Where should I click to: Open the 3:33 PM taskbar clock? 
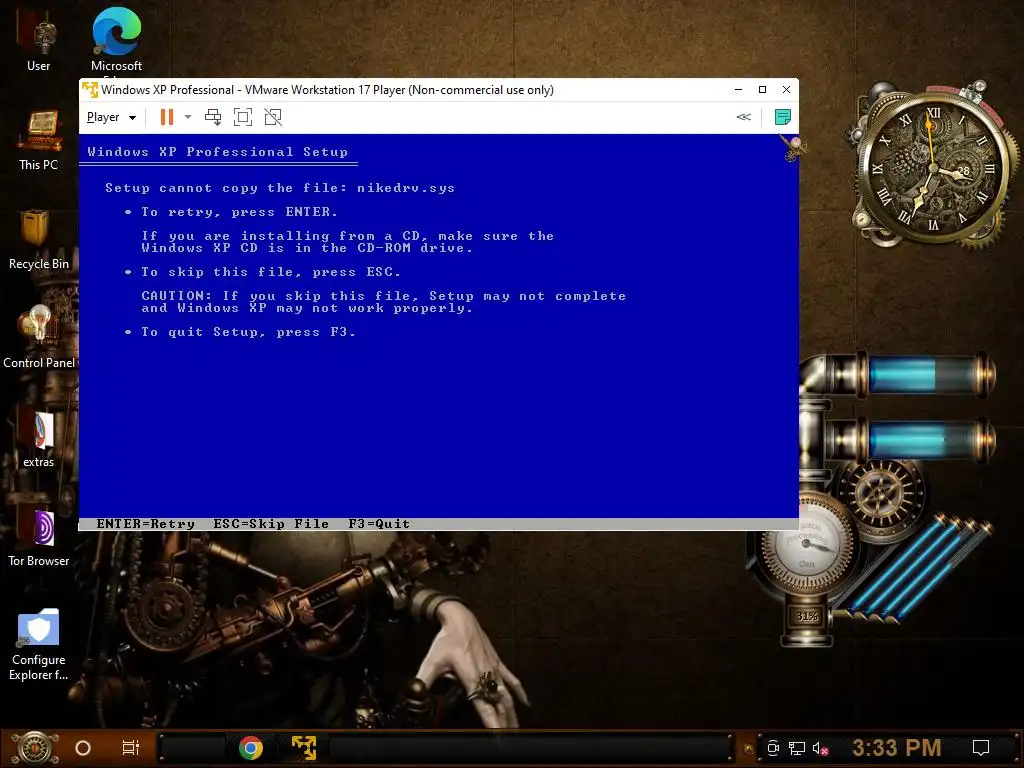897,748
